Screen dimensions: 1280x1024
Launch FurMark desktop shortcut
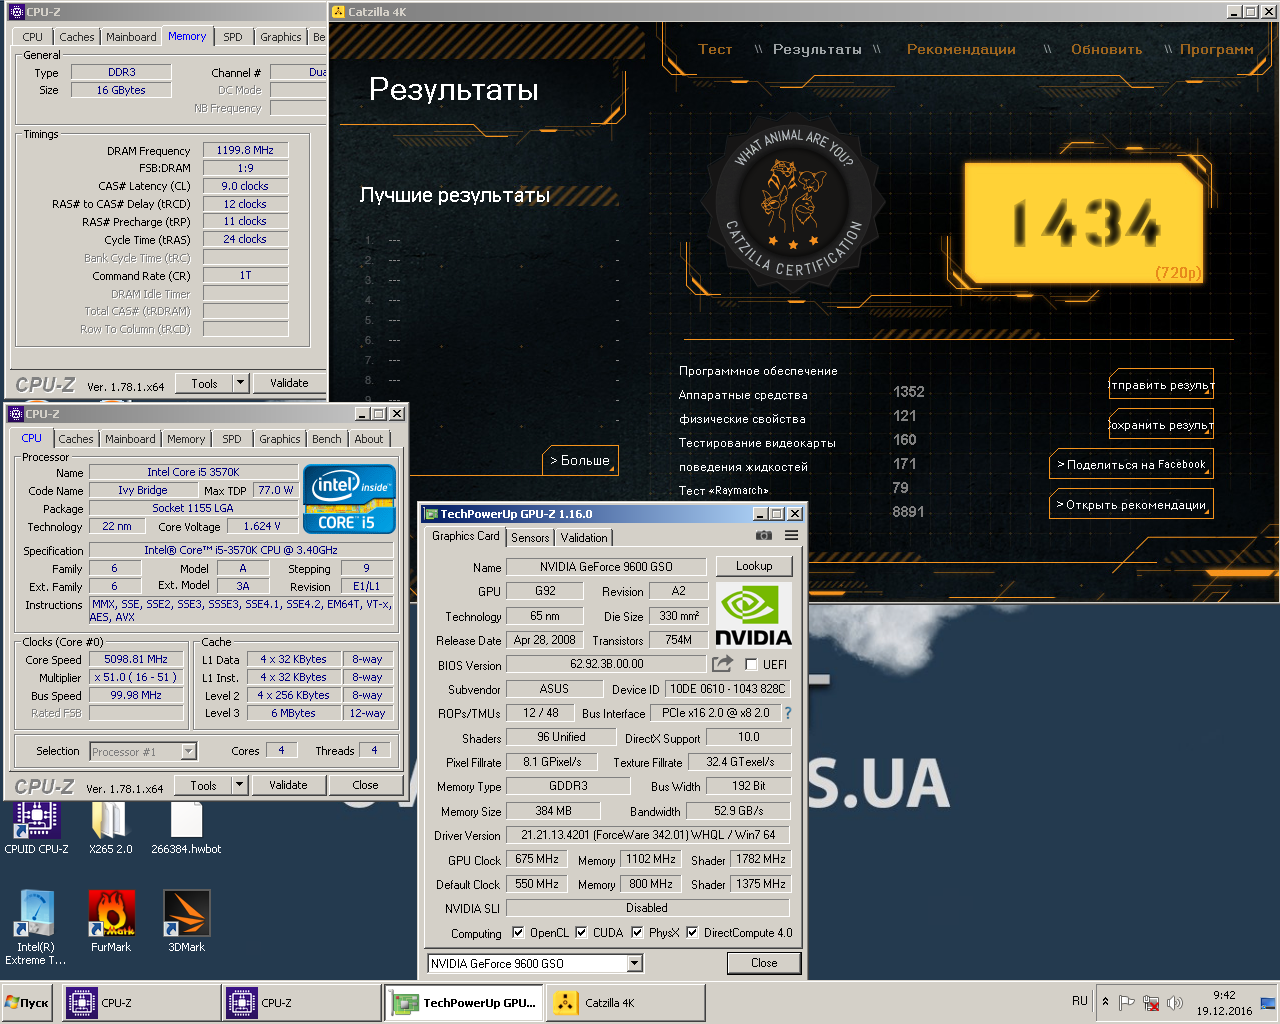[x=111, y=922]
